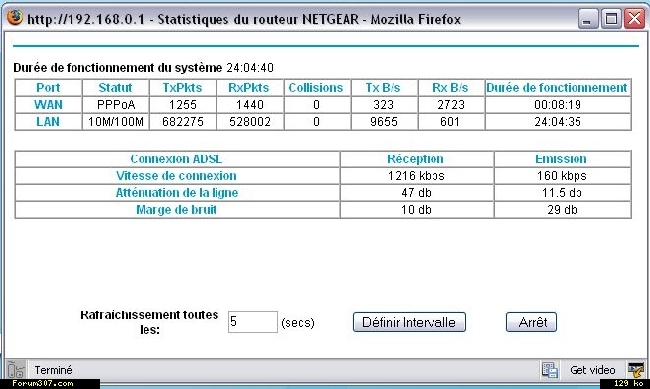Click the PPPoA status cell

116,105
